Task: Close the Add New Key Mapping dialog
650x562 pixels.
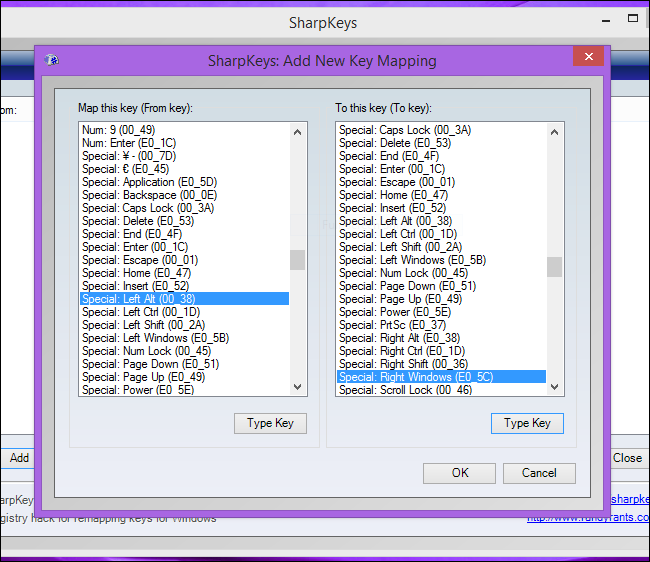Action: 588,56
